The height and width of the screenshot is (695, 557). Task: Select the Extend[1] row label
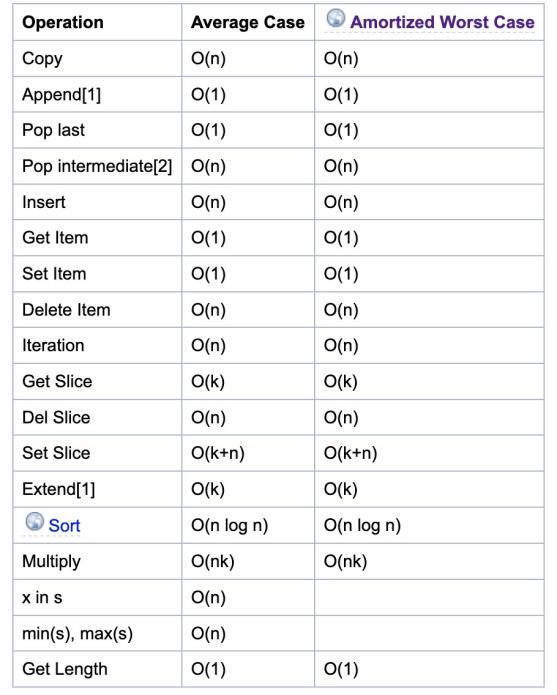(58, 489)
